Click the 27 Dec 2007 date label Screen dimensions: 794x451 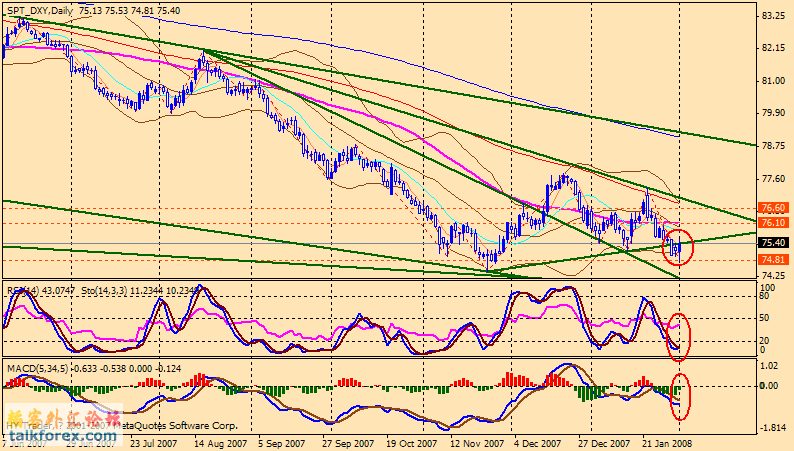(604, 443)
